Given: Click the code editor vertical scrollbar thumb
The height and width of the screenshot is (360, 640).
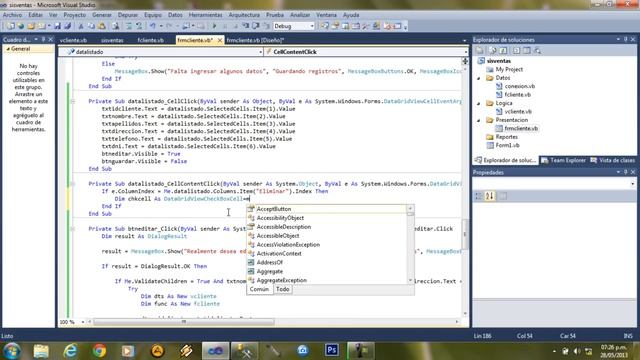Looking at the screenshot, I should (465, 234).
